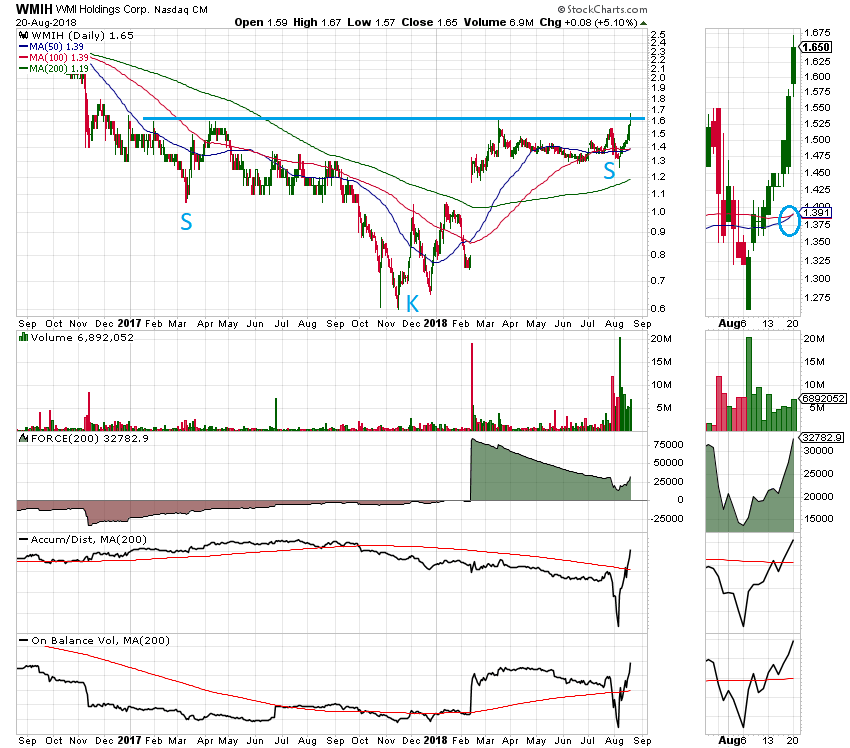This screenshot has width=850, height=748.
Task: Click the Open 1.59 value in header
Action: coord(261,22)
